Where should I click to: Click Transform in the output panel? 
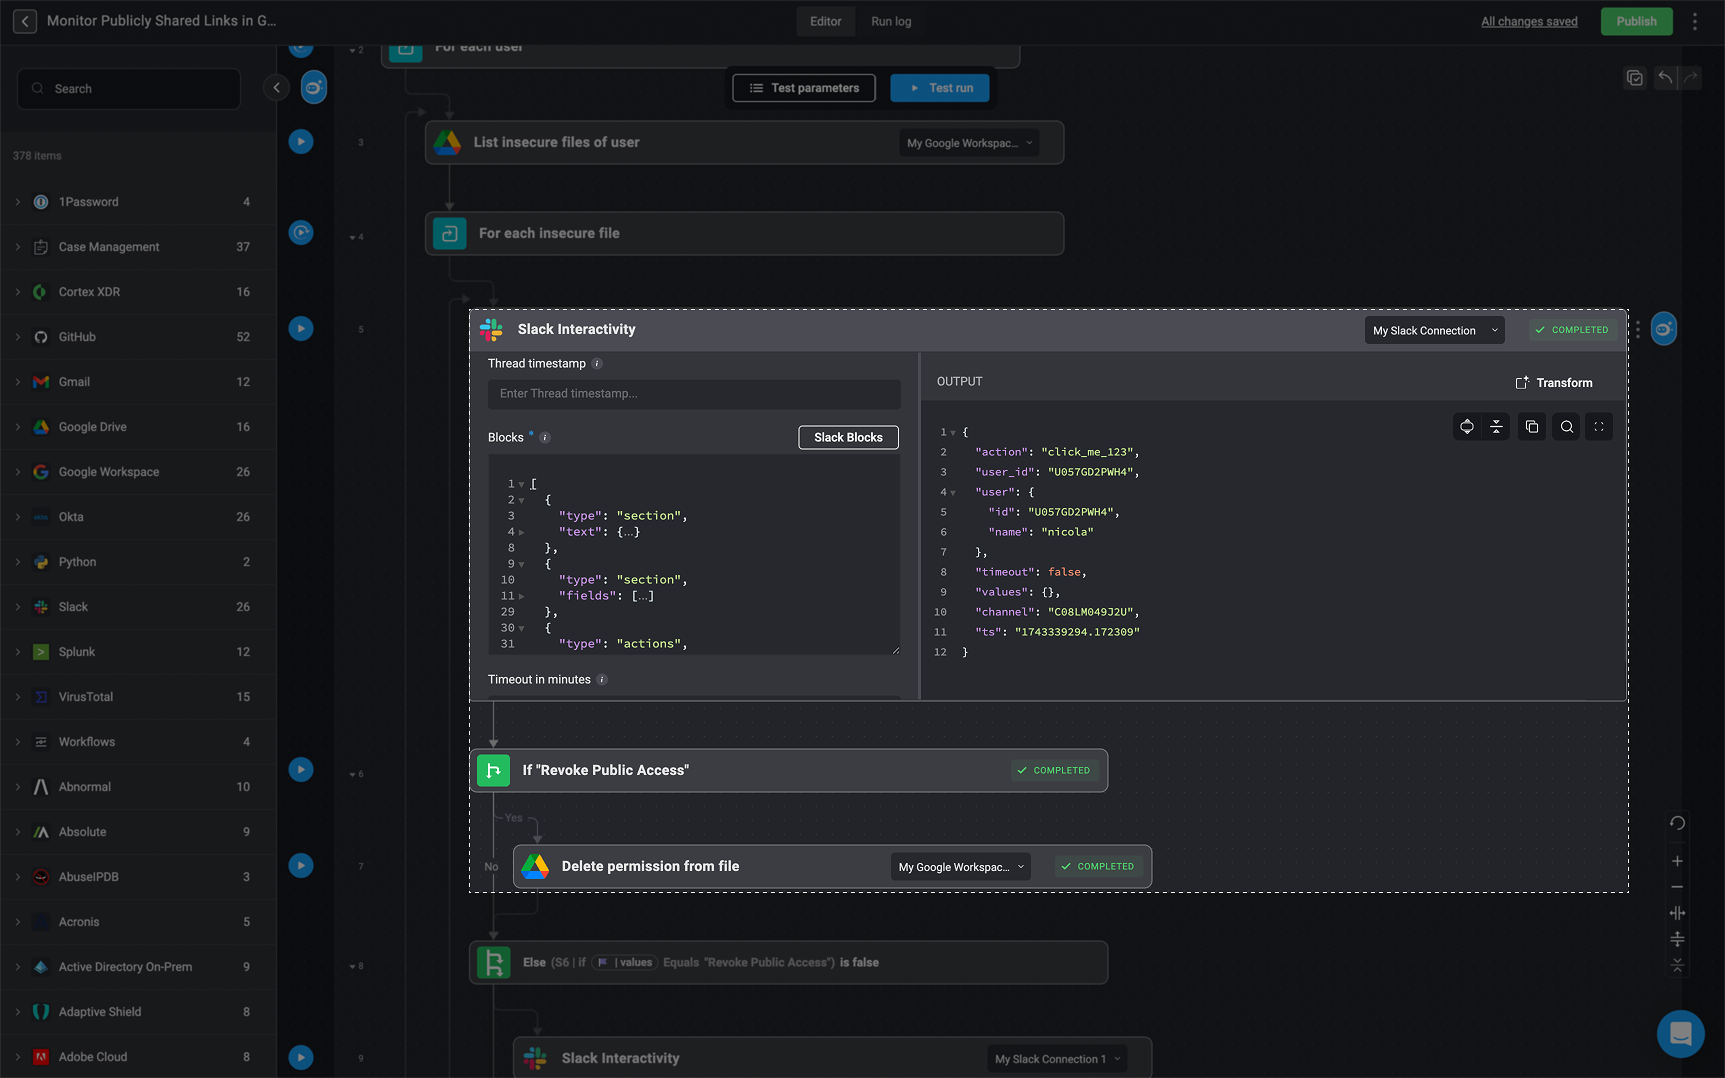tap(1554, 383)
